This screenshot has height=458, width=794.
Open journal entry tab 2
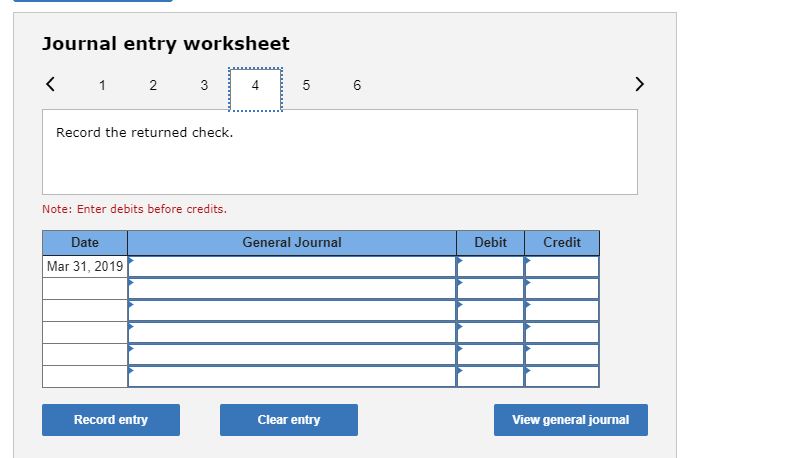coord(153,85)
